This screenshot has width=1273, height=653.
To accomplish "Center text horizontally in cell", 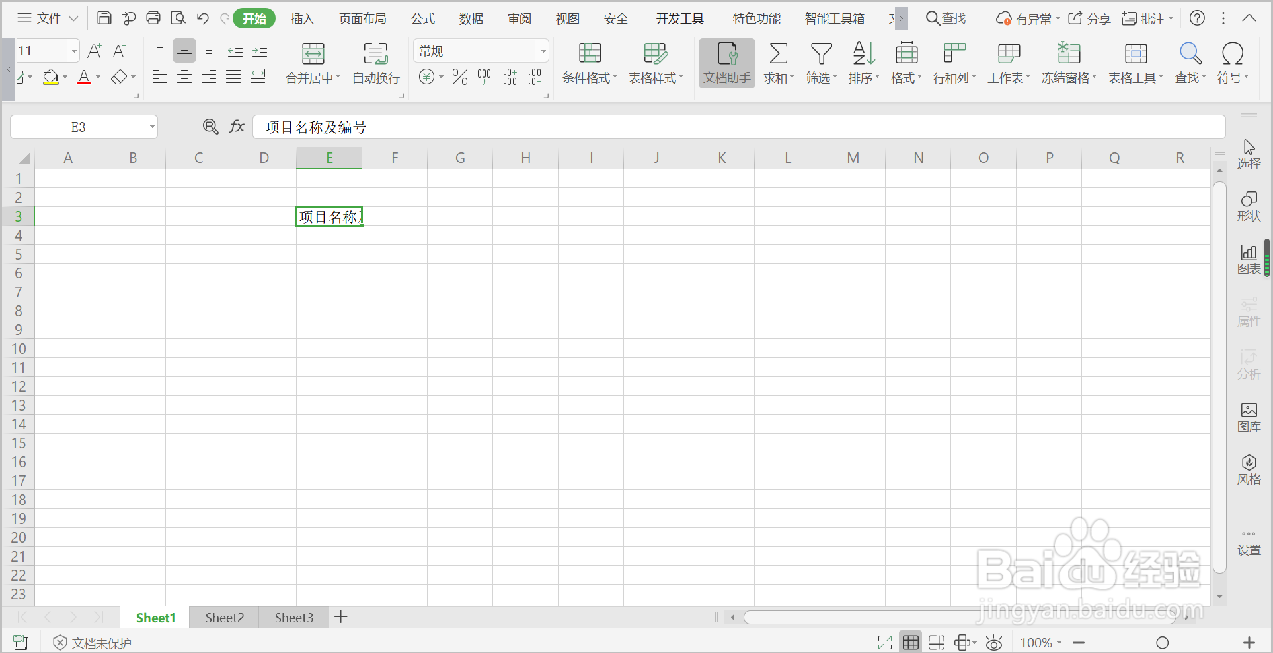I will (184, 77).
